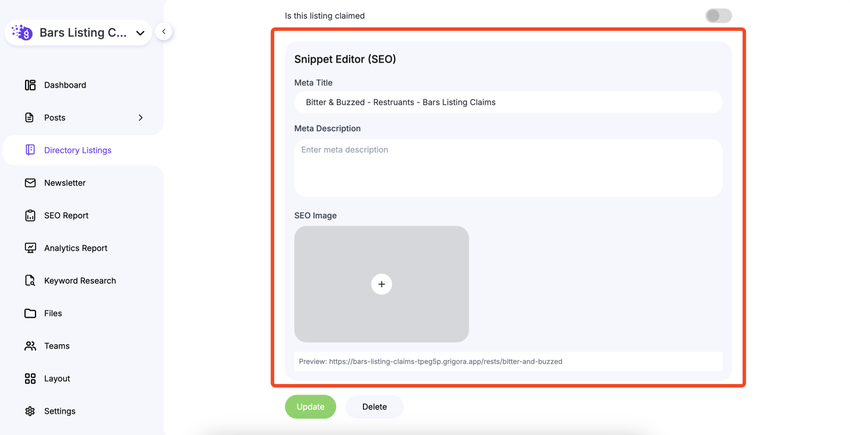850x435 pixels.
Task: Add an SEO image with plus button
Action: pos(381,284)
